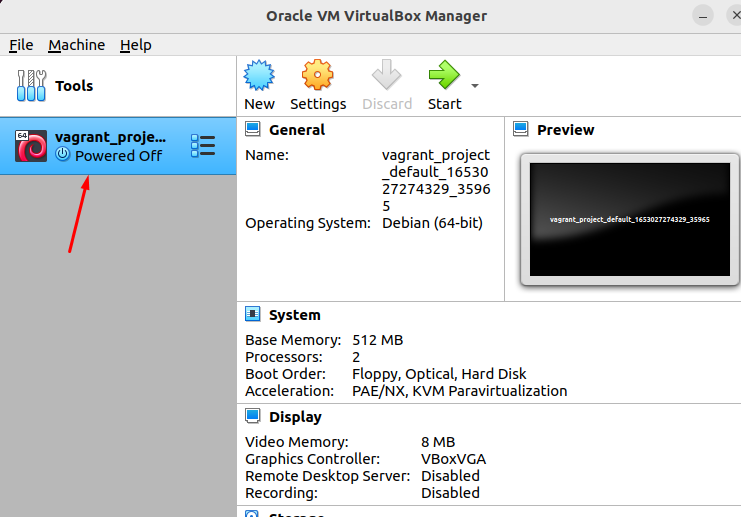Click the processors value '2'
741x517 pixels.
(x=356, y=357)
